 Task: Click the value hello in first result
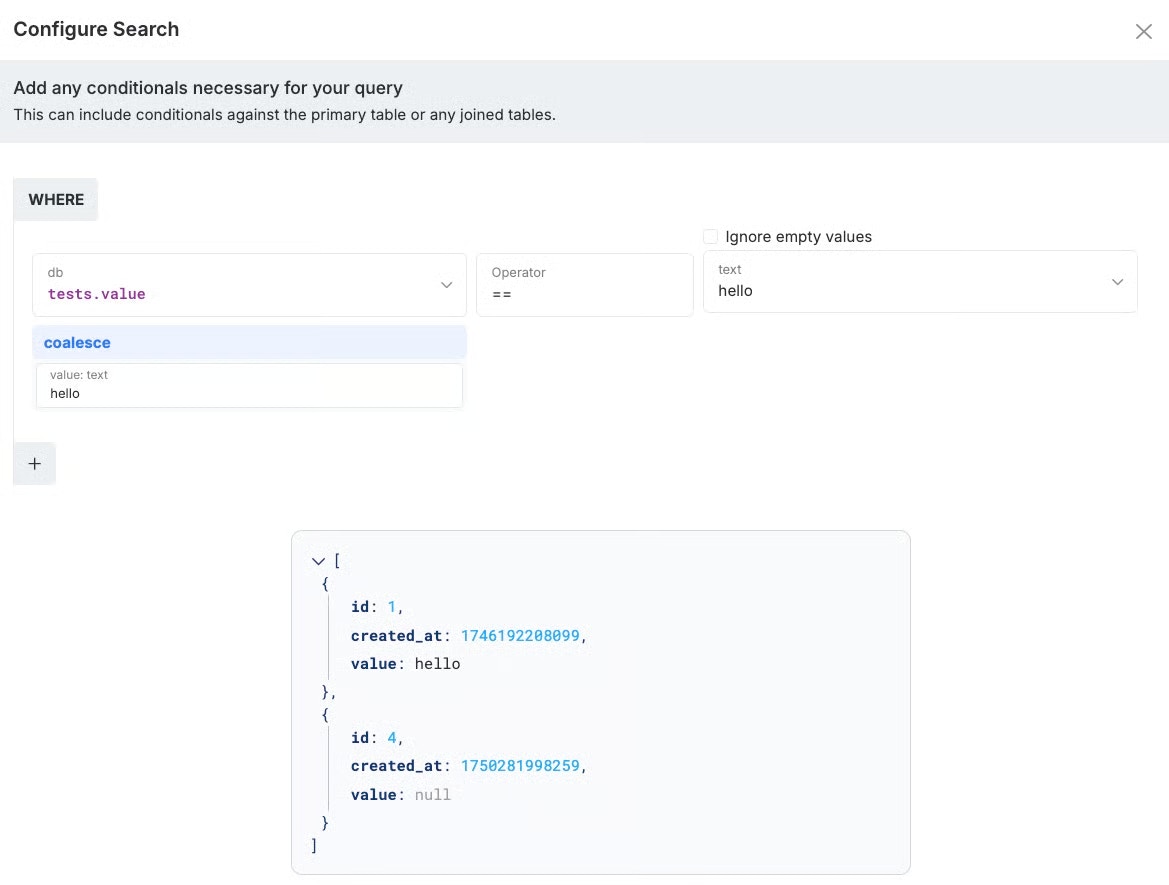tap(437, 664)
